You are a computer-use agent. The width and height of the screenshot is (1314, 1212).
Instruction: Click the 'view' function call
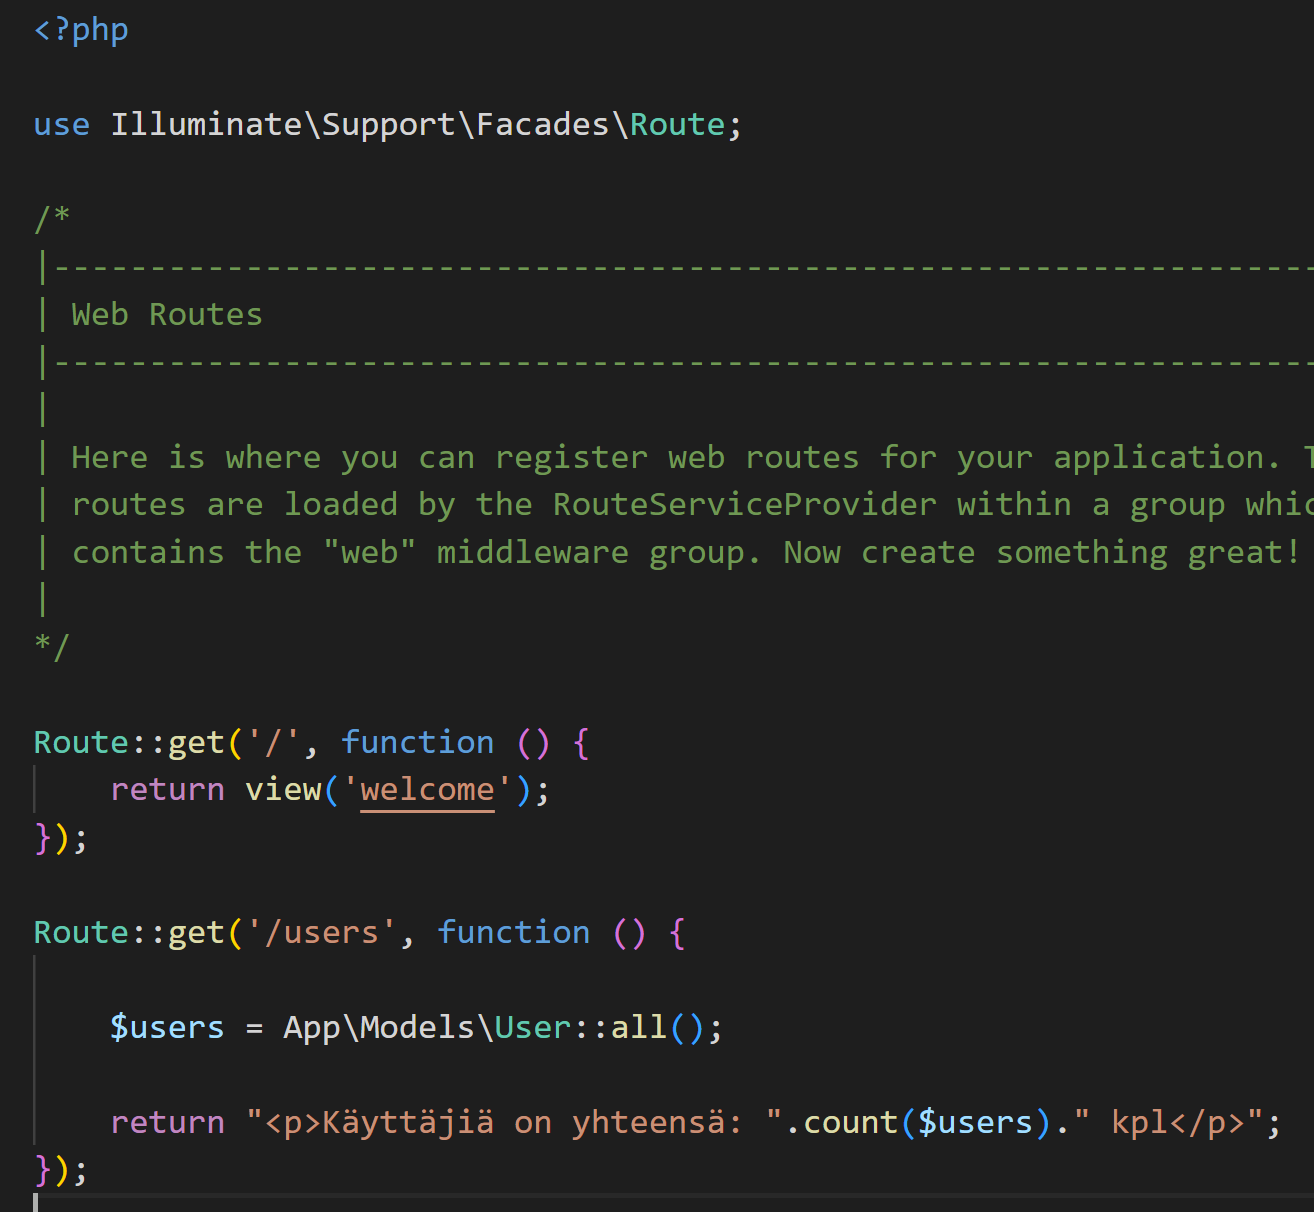pos(283,790)
